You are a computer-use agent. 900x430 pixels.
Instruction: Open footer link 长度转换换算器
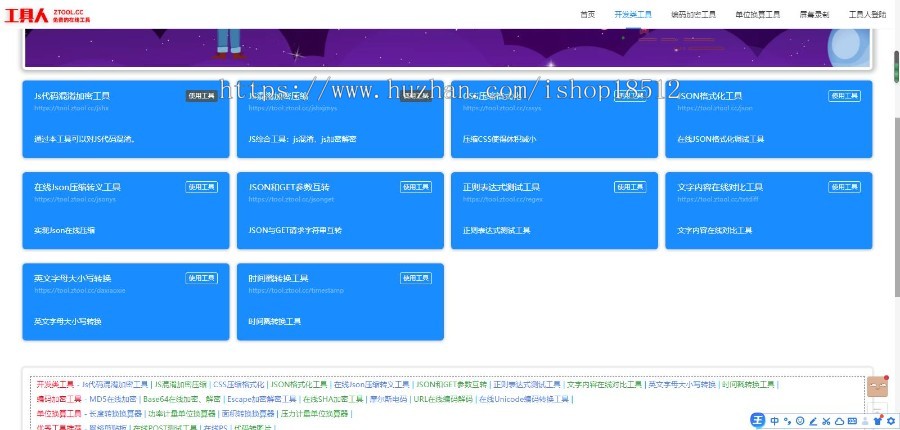pos(115,413)
